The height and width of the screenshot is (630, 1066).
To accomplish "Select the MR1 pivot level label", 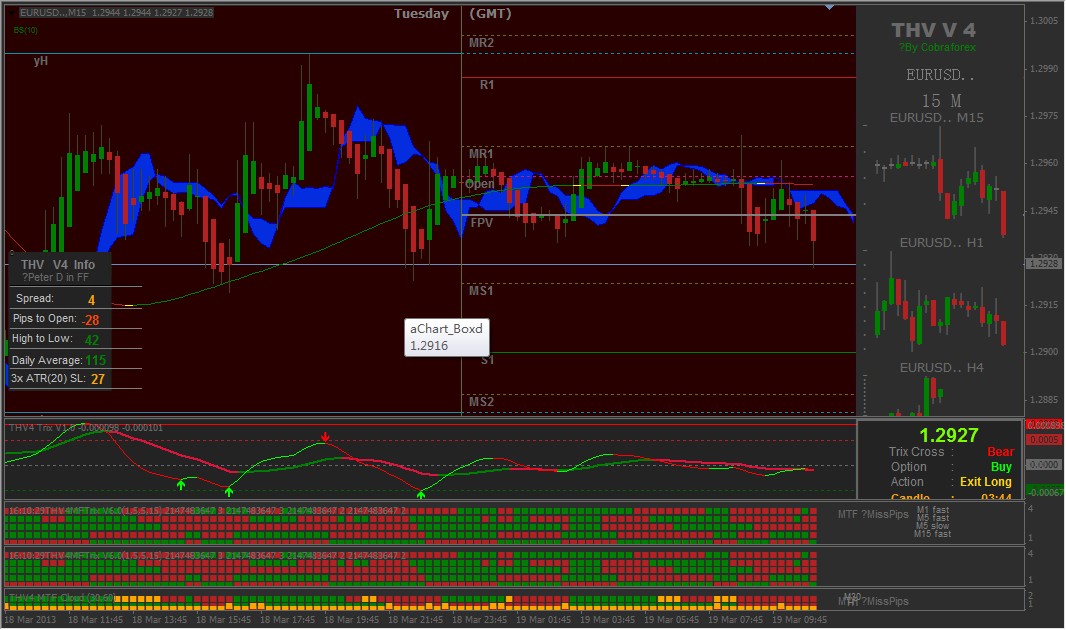I will click(x=481, y=154).
